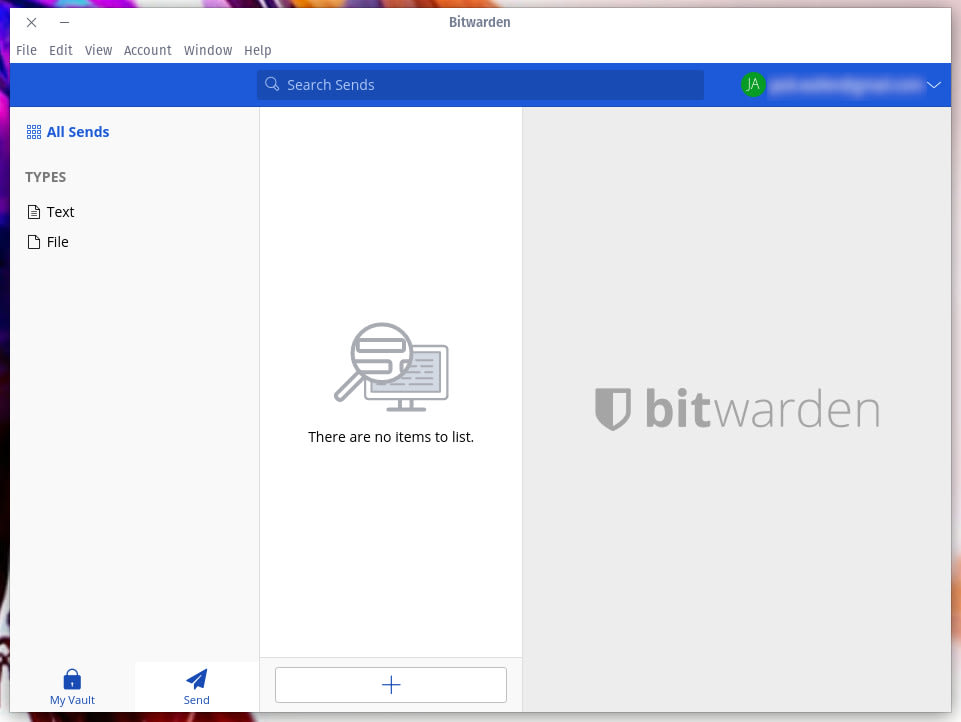
Task: Open the Window menu
Action: coord(208,50)
